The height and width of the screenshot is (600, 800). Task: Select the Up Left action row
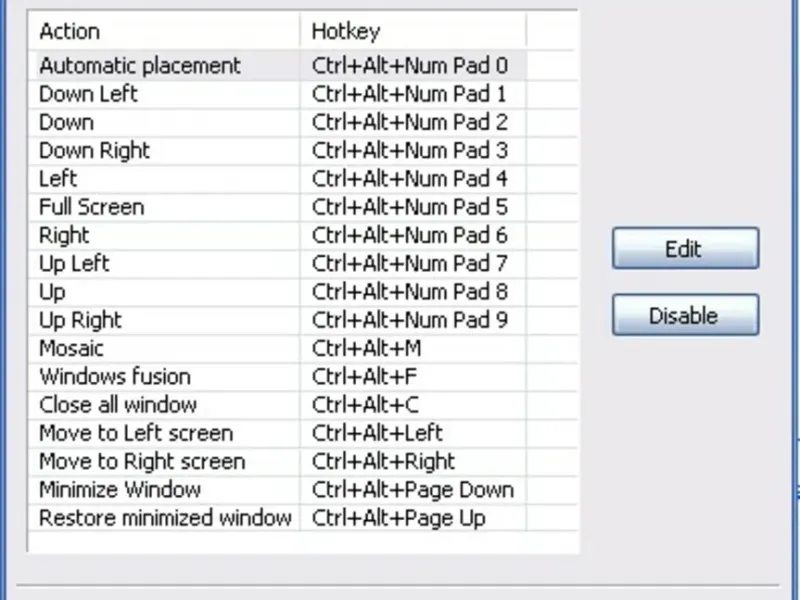point(74,264)
